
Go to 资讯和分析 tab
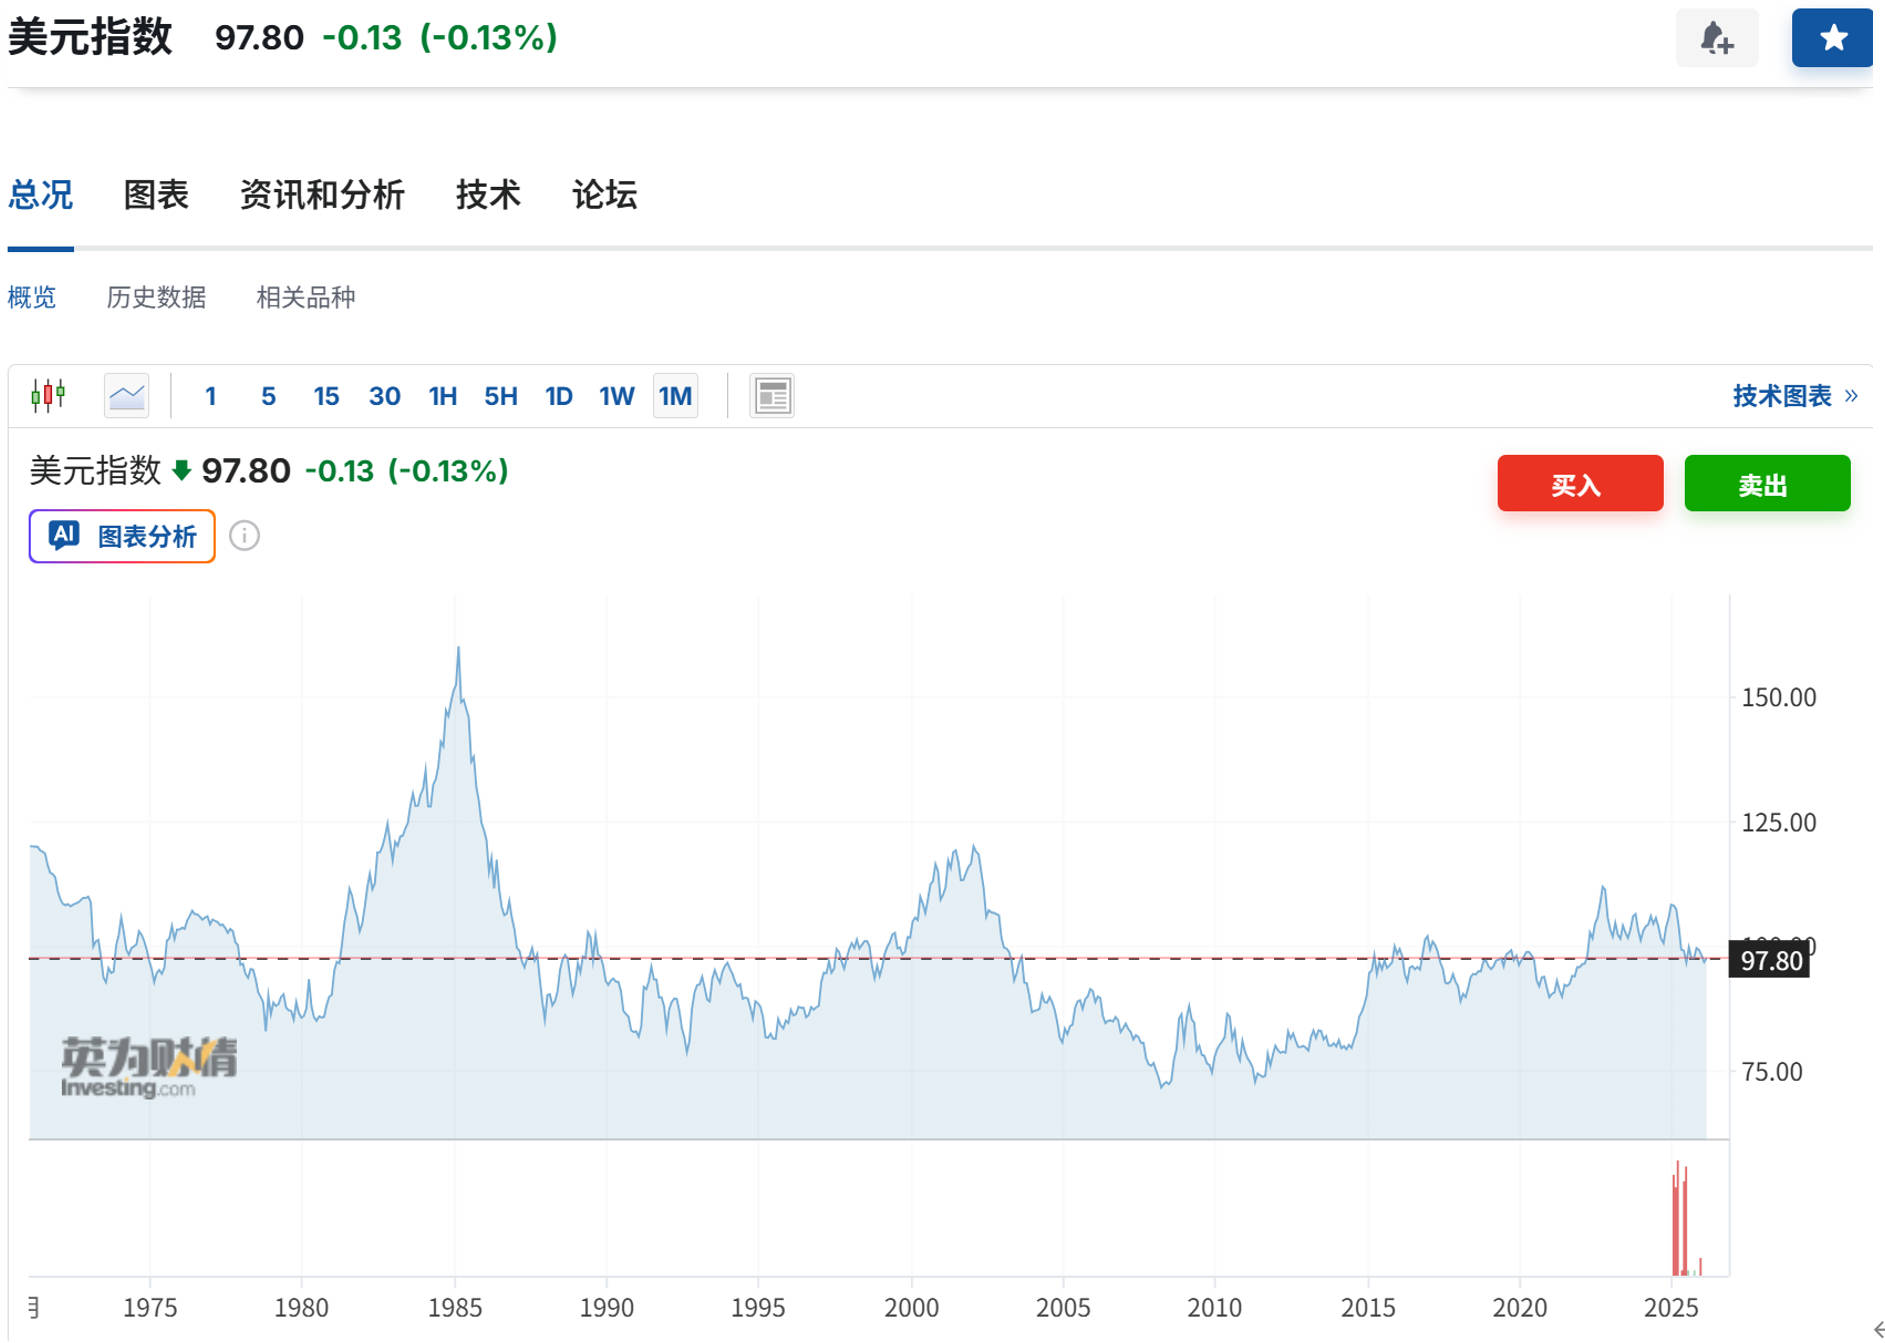click(x=322, y=195)
